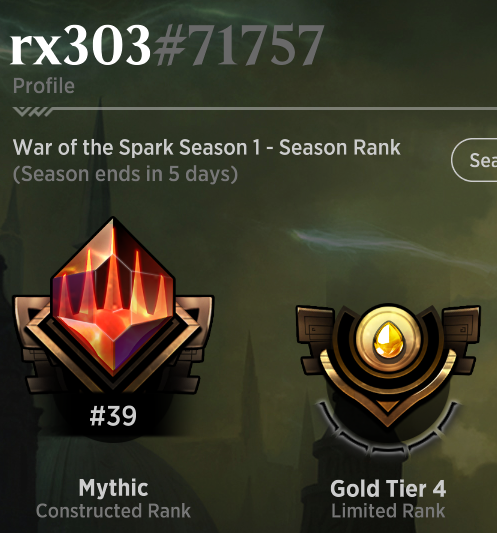Click the right bronze wing of Gold badge
Screen dimensions: 497x533
pyautogui.click(x=461, y=338)
